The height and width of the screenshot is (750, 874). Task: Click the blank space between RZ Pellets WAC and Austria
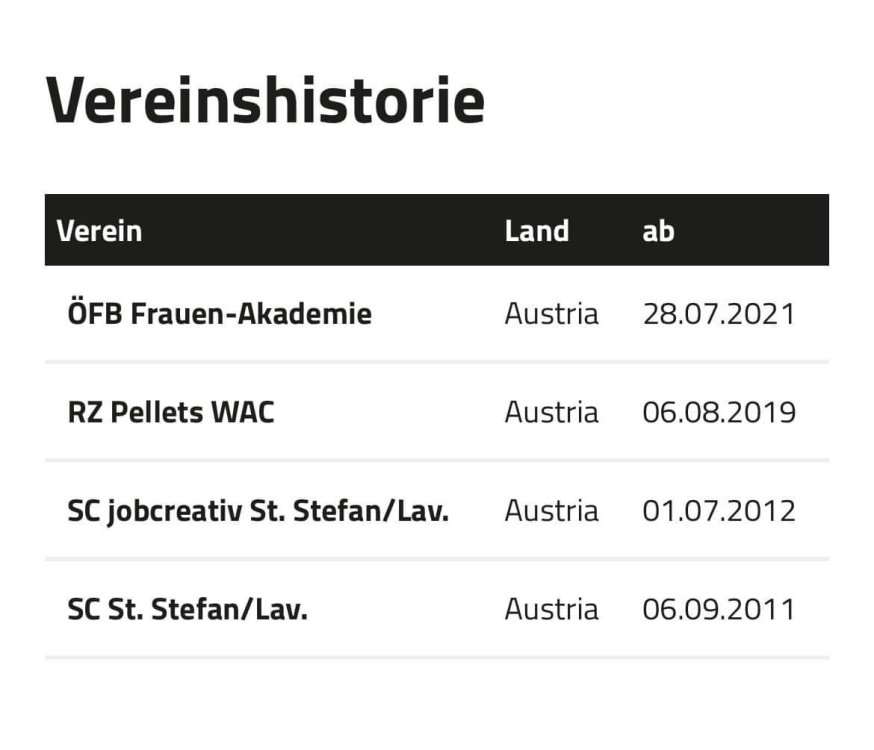(x=390, y=412)
